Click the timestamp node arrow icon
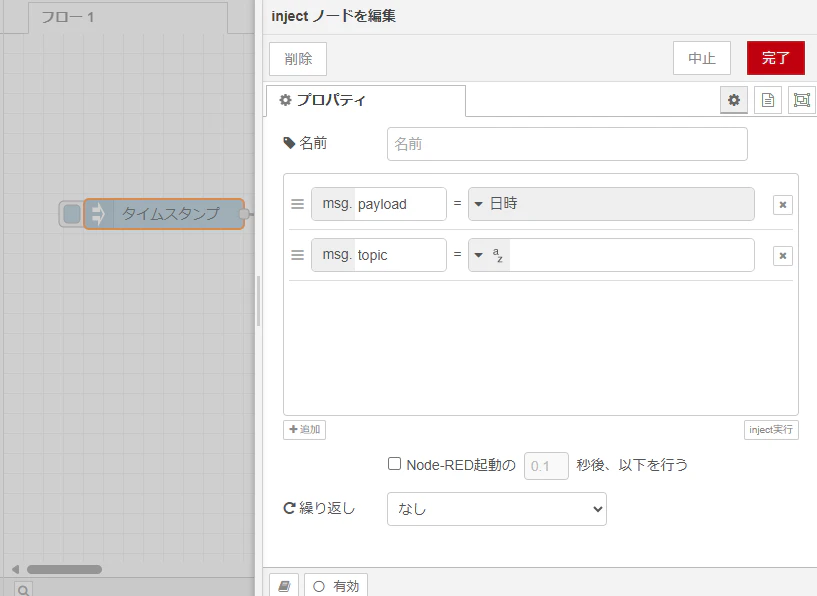This screenshot has height=596, width=817. click(x=98, y=214)
